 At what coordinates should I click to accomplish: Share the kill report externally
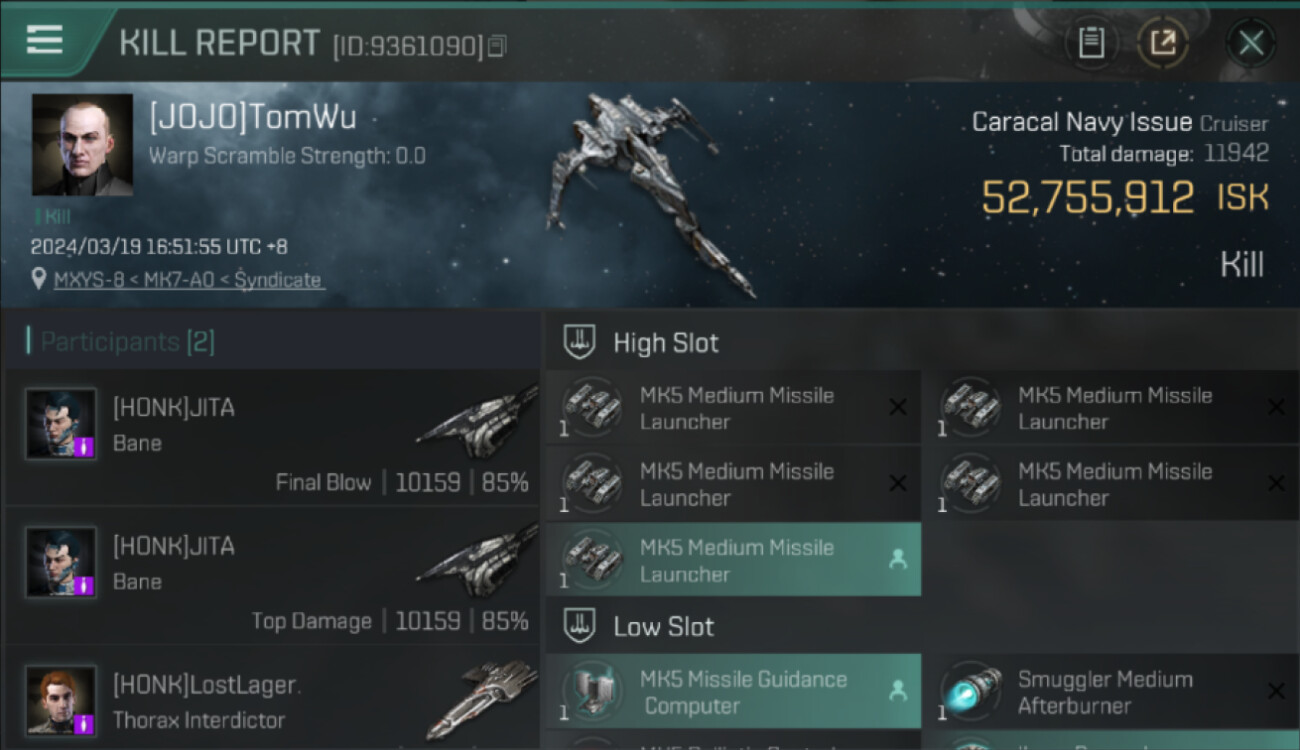point(1162,42)
